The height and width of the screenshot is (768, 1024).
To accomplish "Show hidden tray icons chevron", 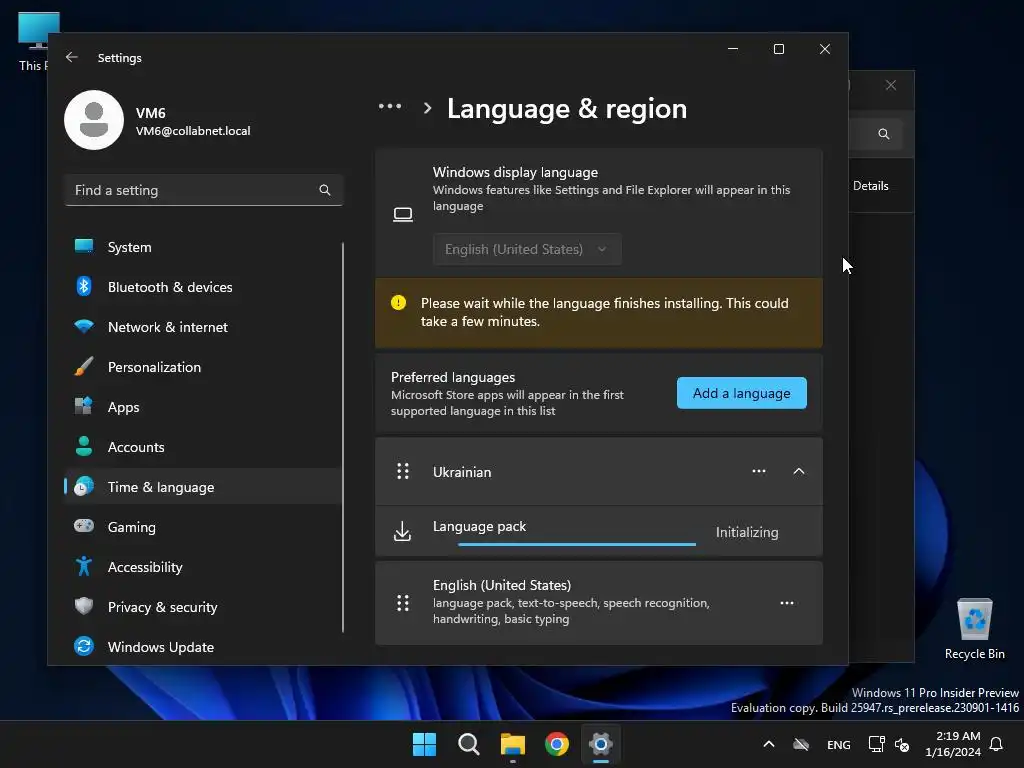I will (769, 744).
